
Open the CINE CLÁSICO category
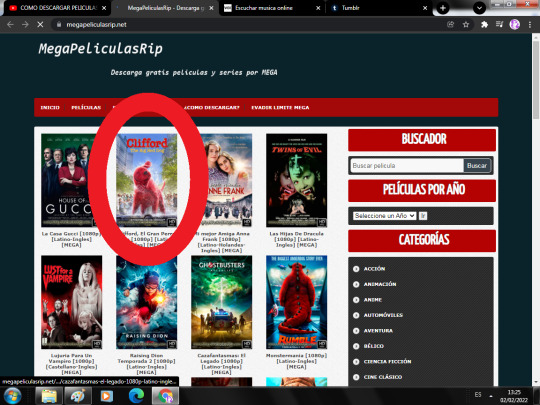point(383,377)
